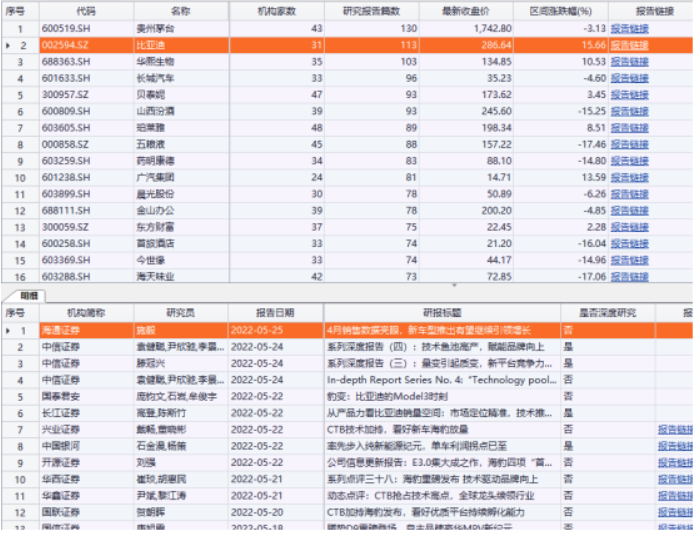Sort detail table by 是否深度研究 header
This screenshot has width=696, height=535.
coord(608,313)
